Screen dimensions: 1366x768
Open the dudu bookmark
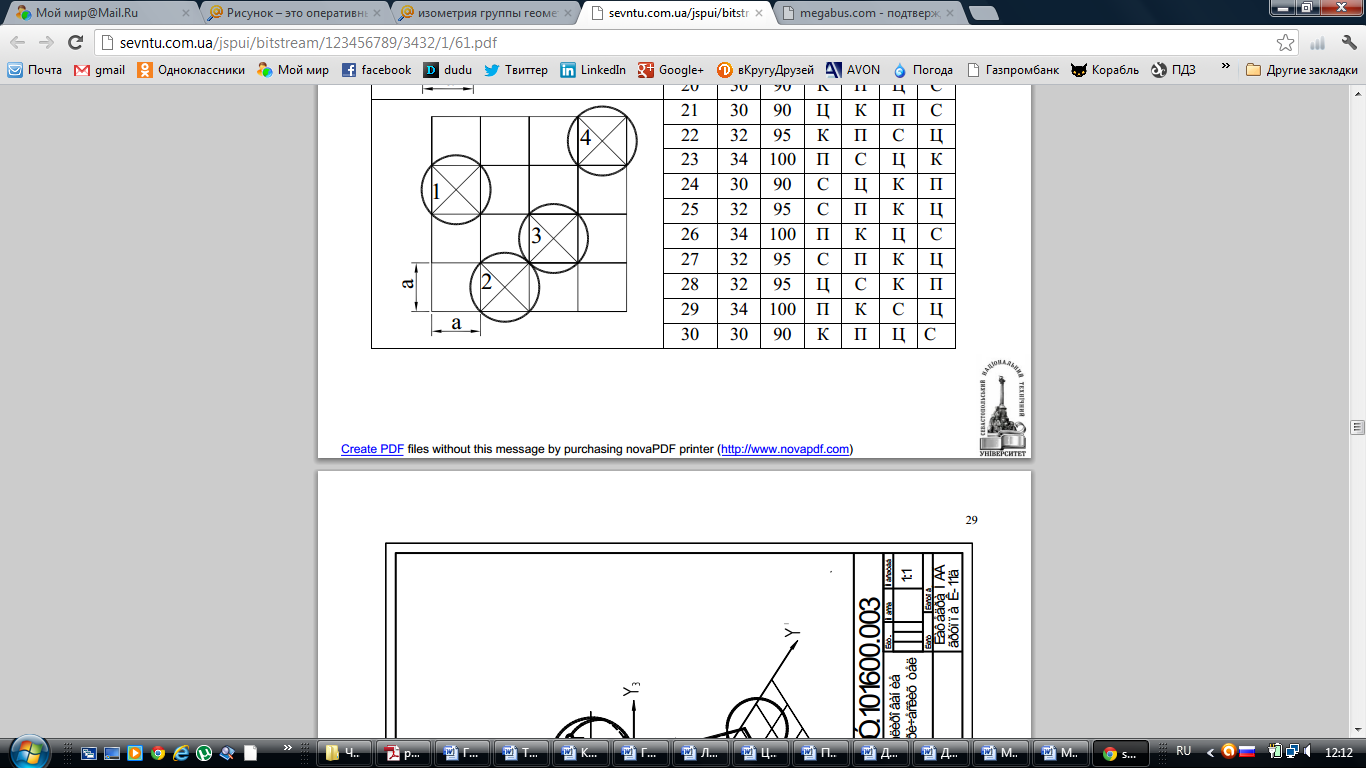(447, 70)
